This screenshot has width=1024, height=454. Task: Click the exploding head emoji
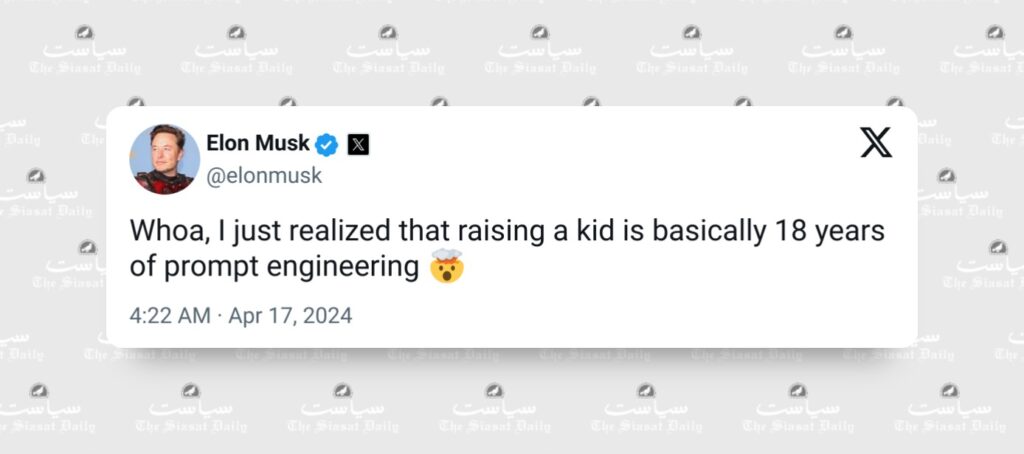tap(446, 268)
